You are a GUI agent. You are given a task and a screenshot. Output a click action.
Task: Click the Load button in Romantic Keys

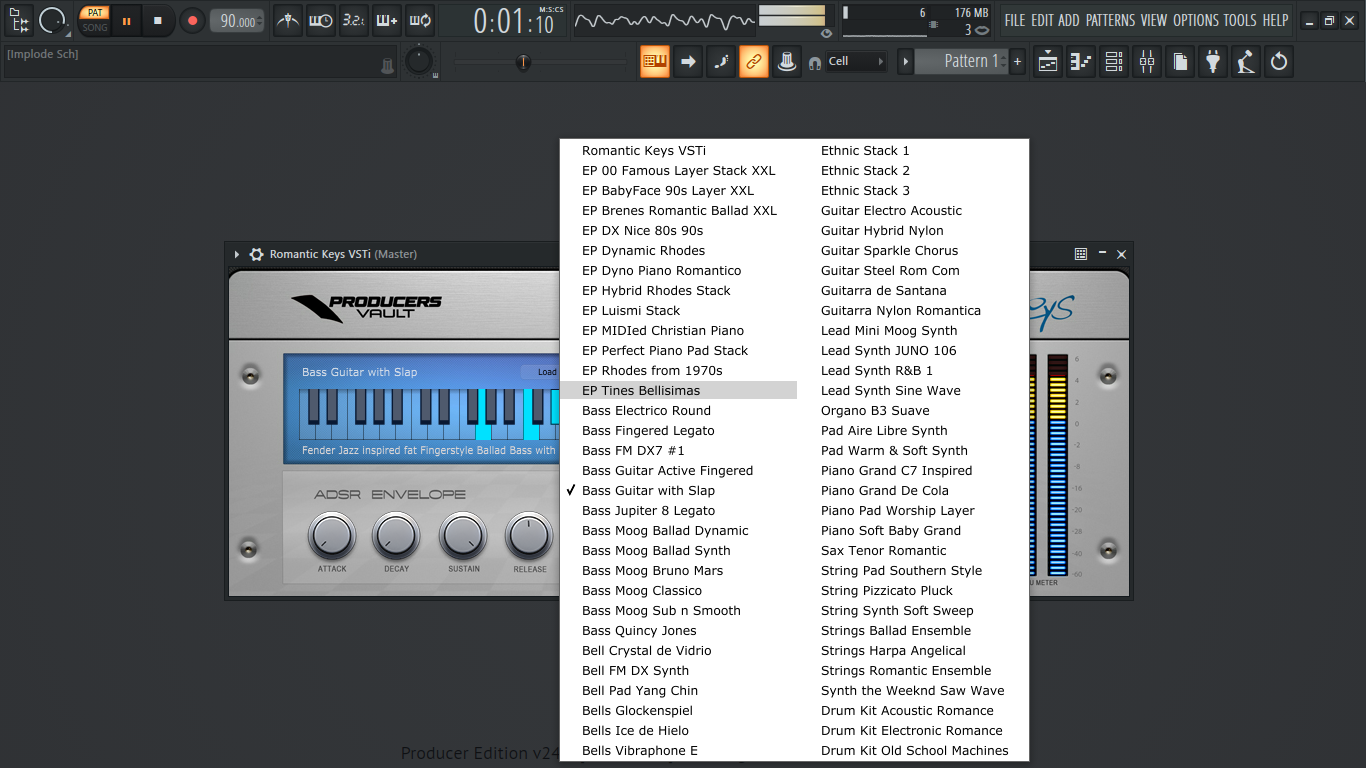coord(546,372)
